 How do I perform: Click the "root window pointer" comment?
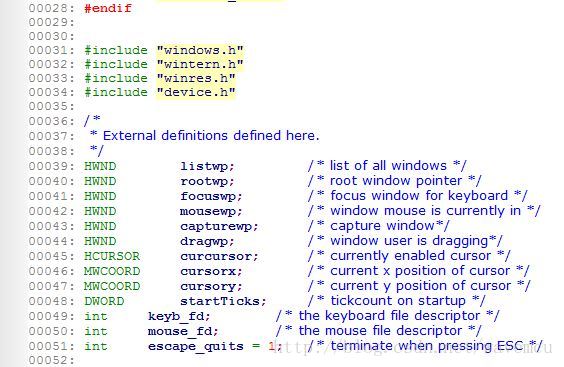coord(396,181)
